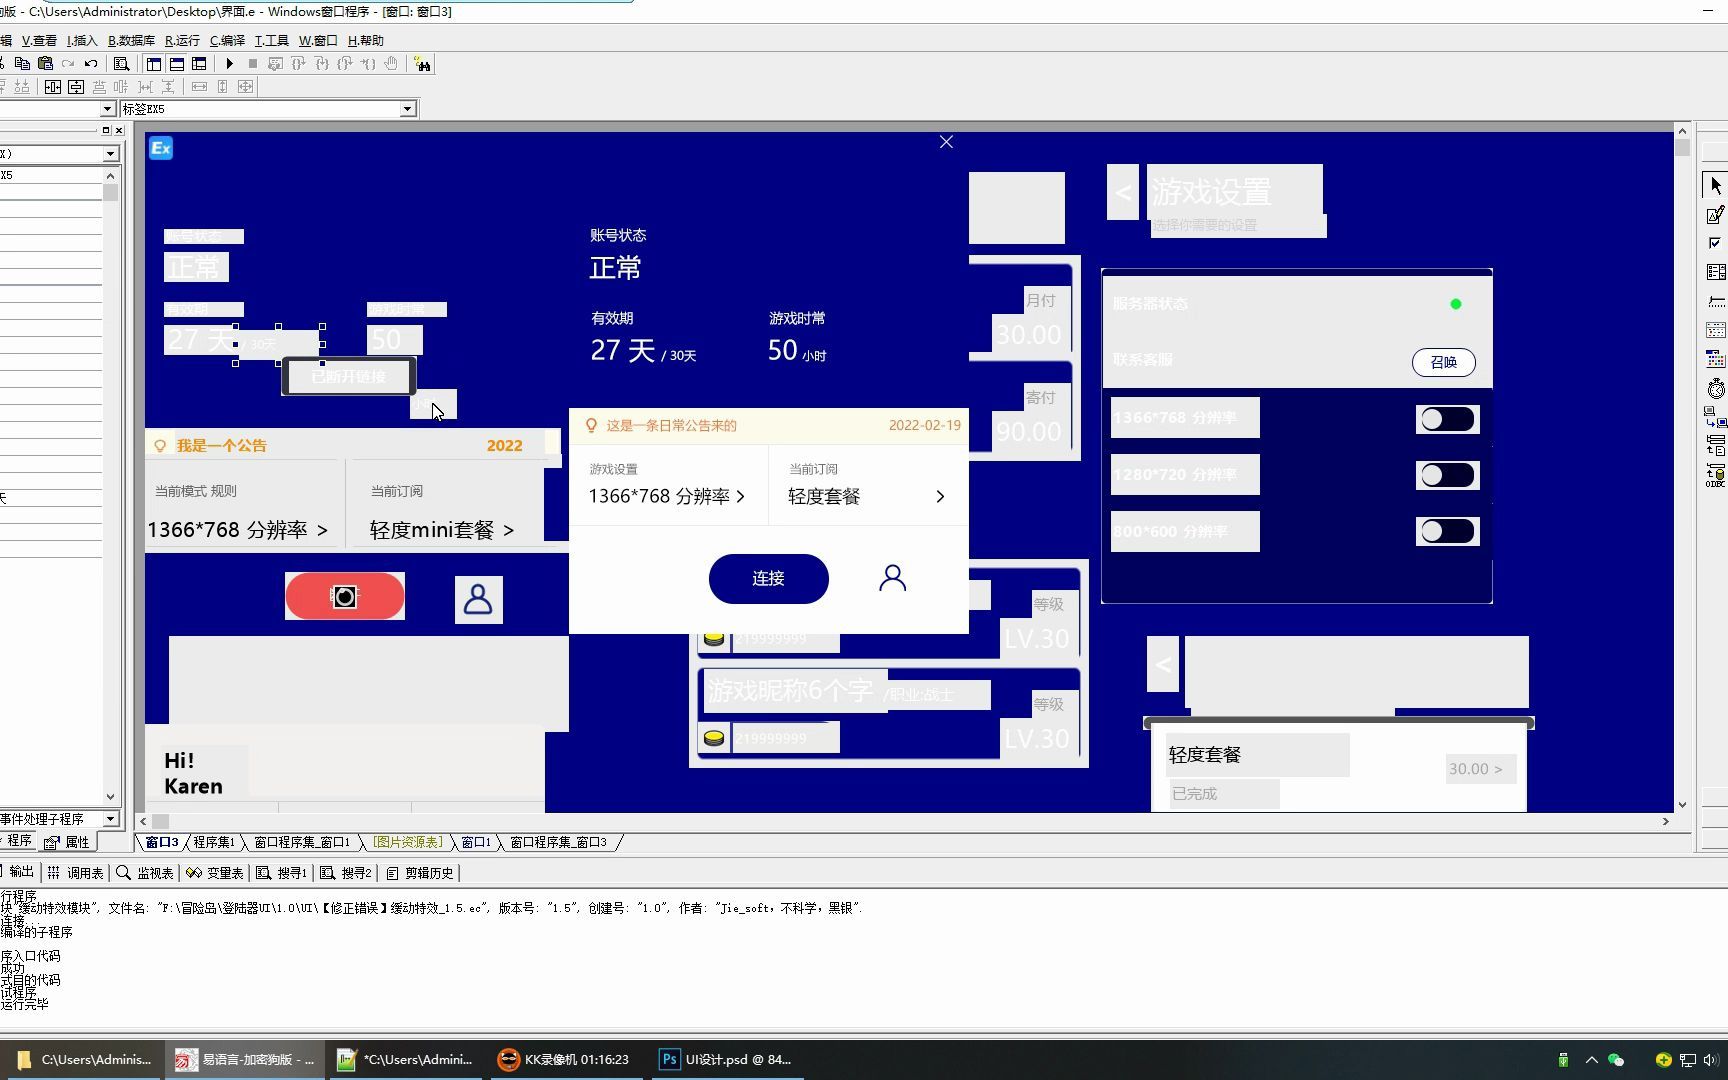The width and height of the screenshot is (1728, 1080).
Task: Open Photoshop UI设计.psd in the taskbar
Action: pyautogui.click(x=727, y=1059)
